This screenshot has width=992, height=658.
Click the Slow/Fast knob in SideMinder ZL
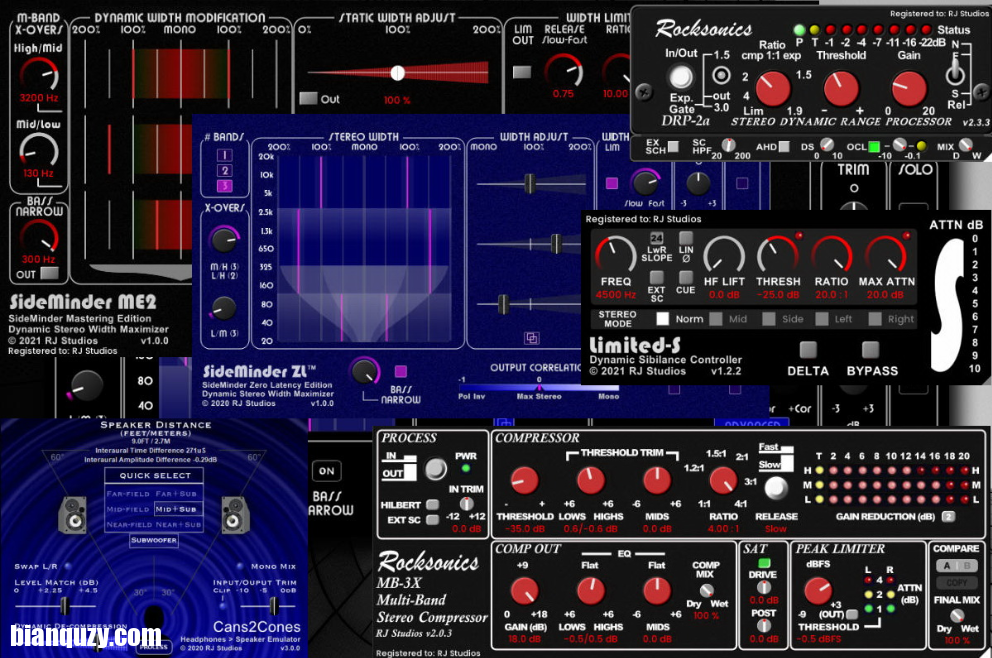[645, 183]
